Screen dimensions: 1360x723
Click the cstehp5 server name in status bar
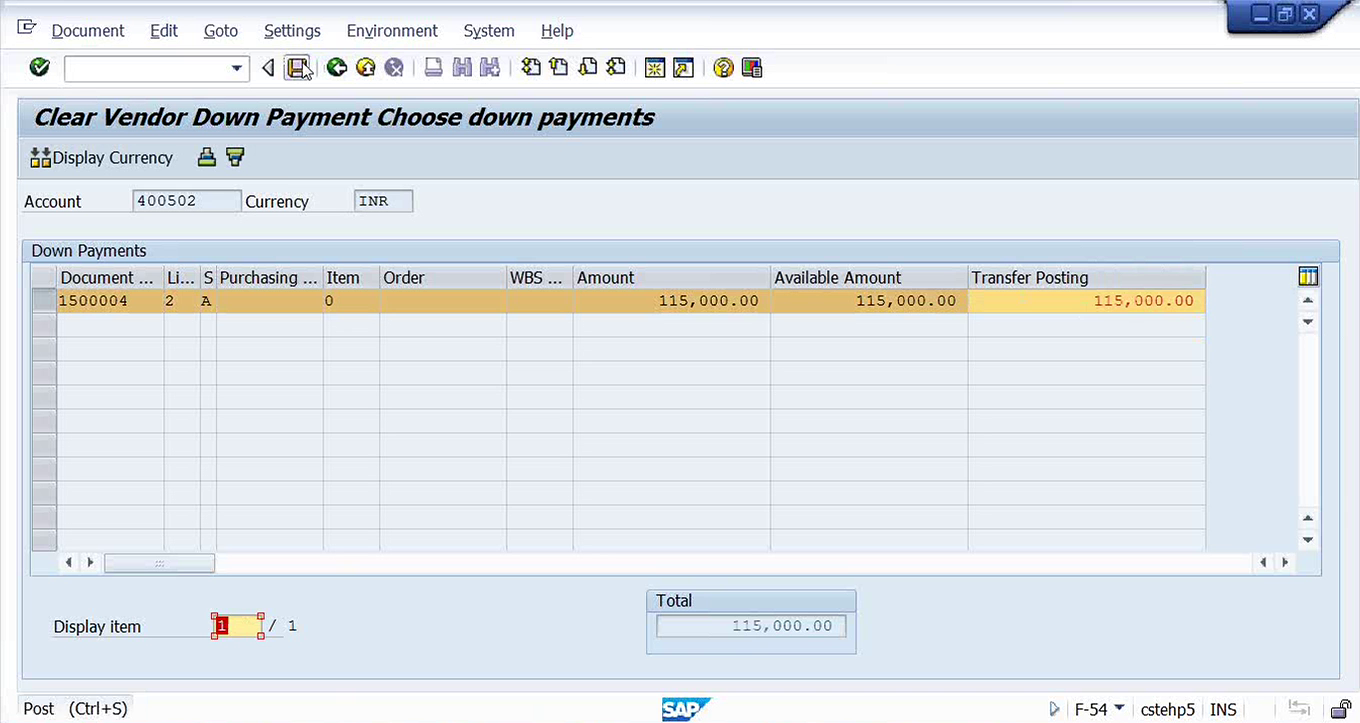click(x=1167, y=709)
